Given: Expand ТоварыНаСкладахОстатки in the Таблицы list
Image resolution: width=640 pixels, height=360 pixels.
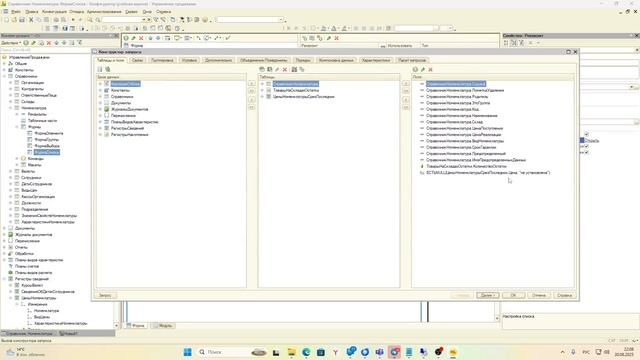Looking at the screenshot, I should (262, 90).
